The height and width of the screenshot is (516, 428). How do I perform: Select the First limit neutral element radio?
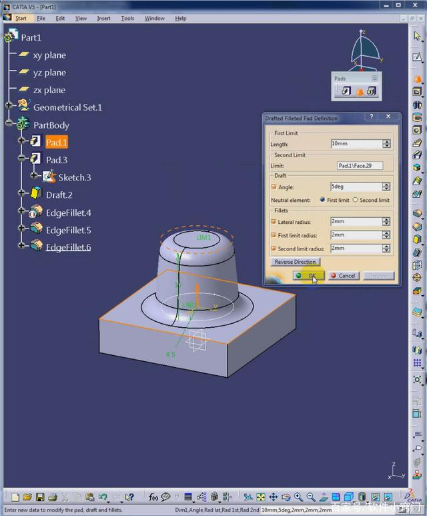pyautogui.click(x=322, y=200)
